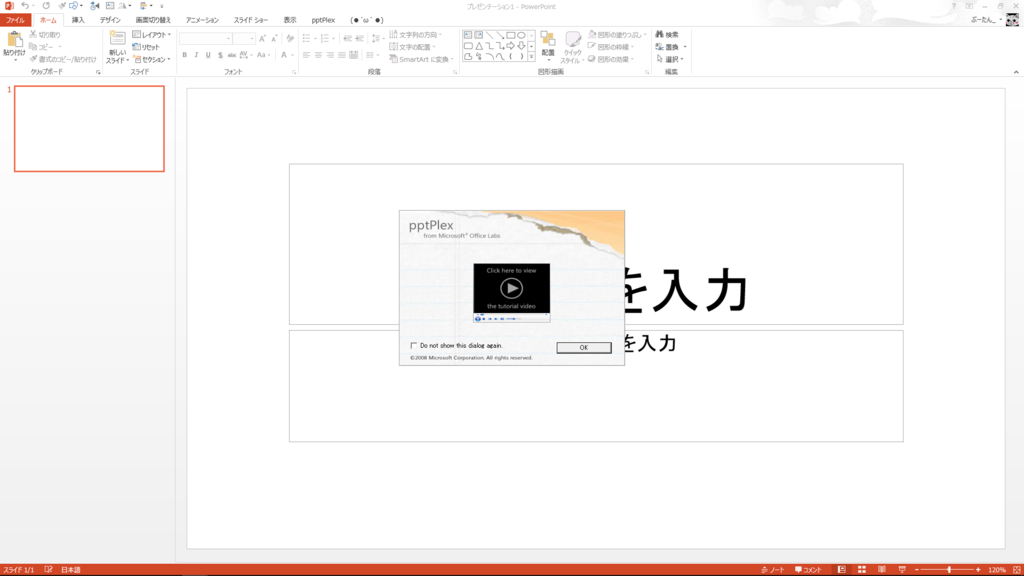Switch to Slide Sorter view icon
This screenshot has width=1024, height=576.
862,569
